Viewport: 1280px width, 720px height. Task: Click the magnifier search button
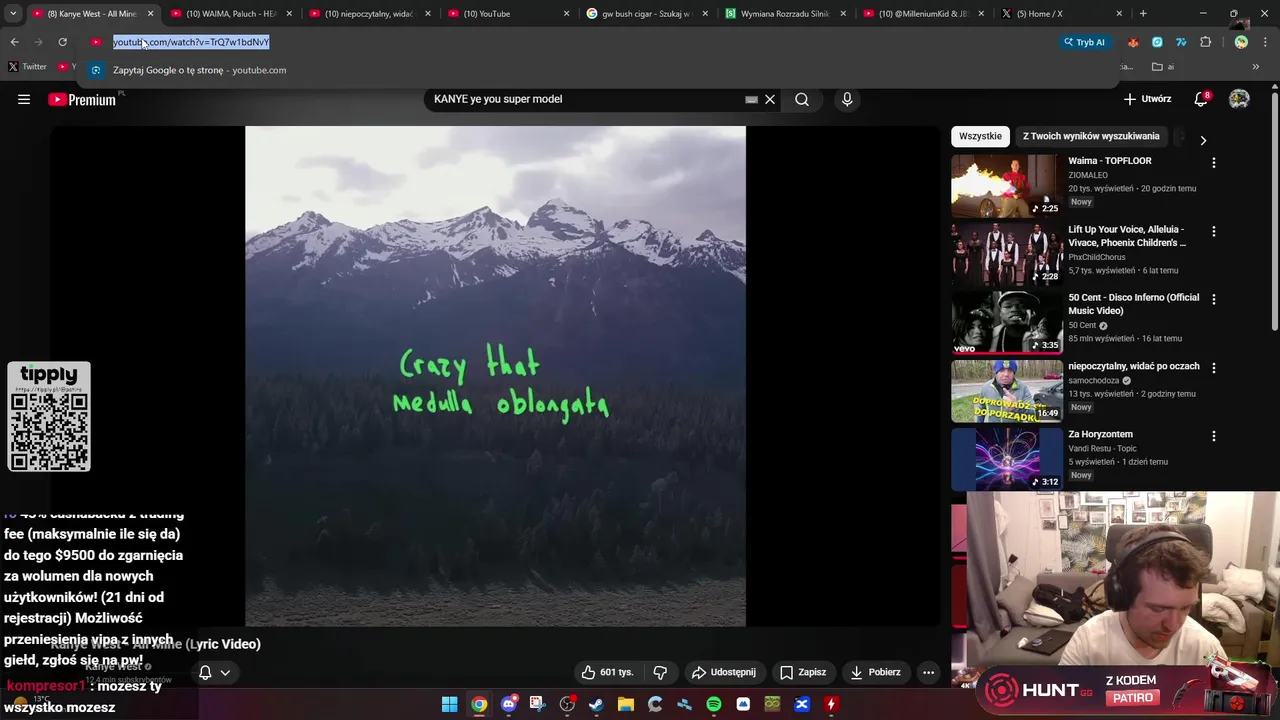[x=802, y=99]
